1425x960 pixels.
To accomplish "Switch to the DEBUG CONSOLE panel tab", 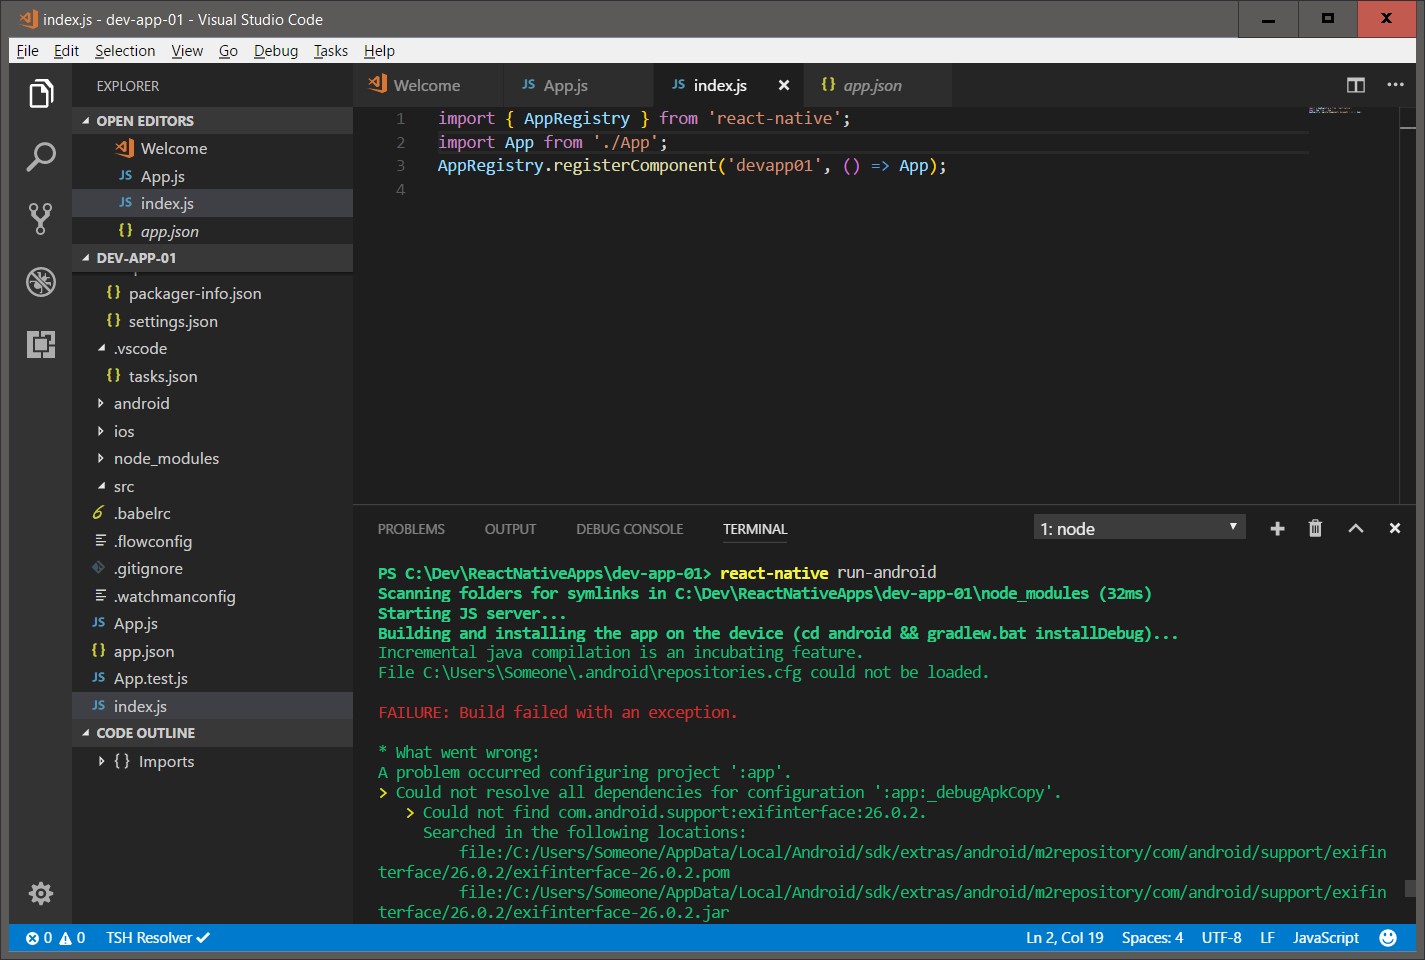I will click(629, 529).
